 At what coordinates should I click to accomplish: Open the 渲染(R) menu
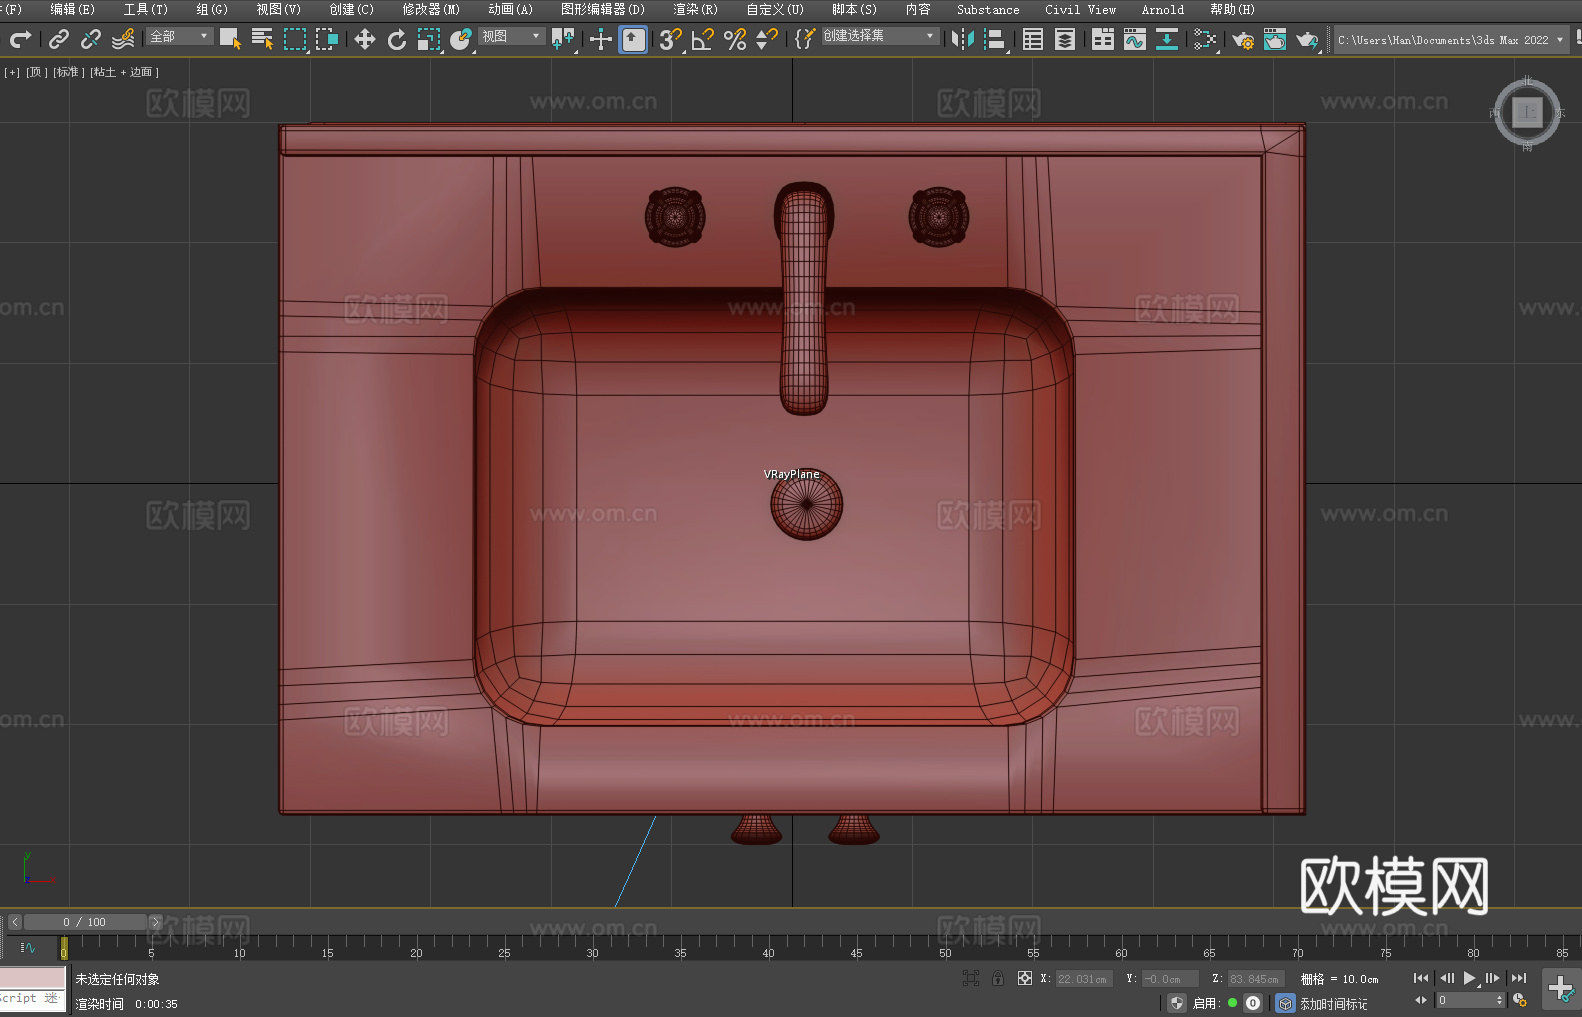click(x=695, y=9)
